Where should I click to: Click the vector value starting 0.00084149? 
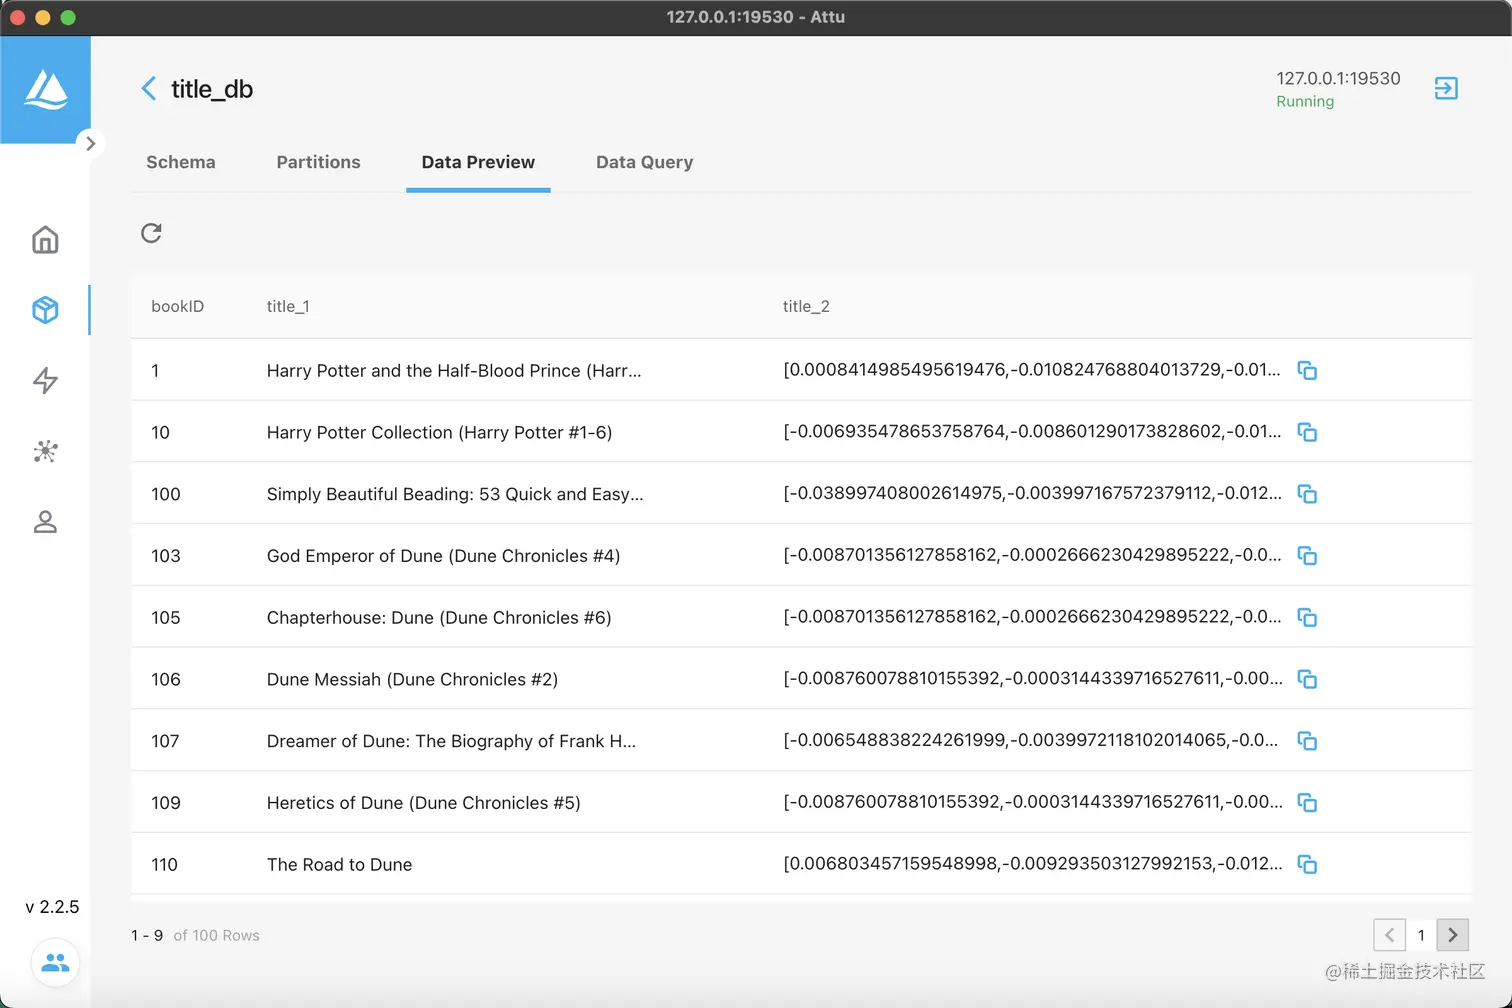[x=1031, y=370]
